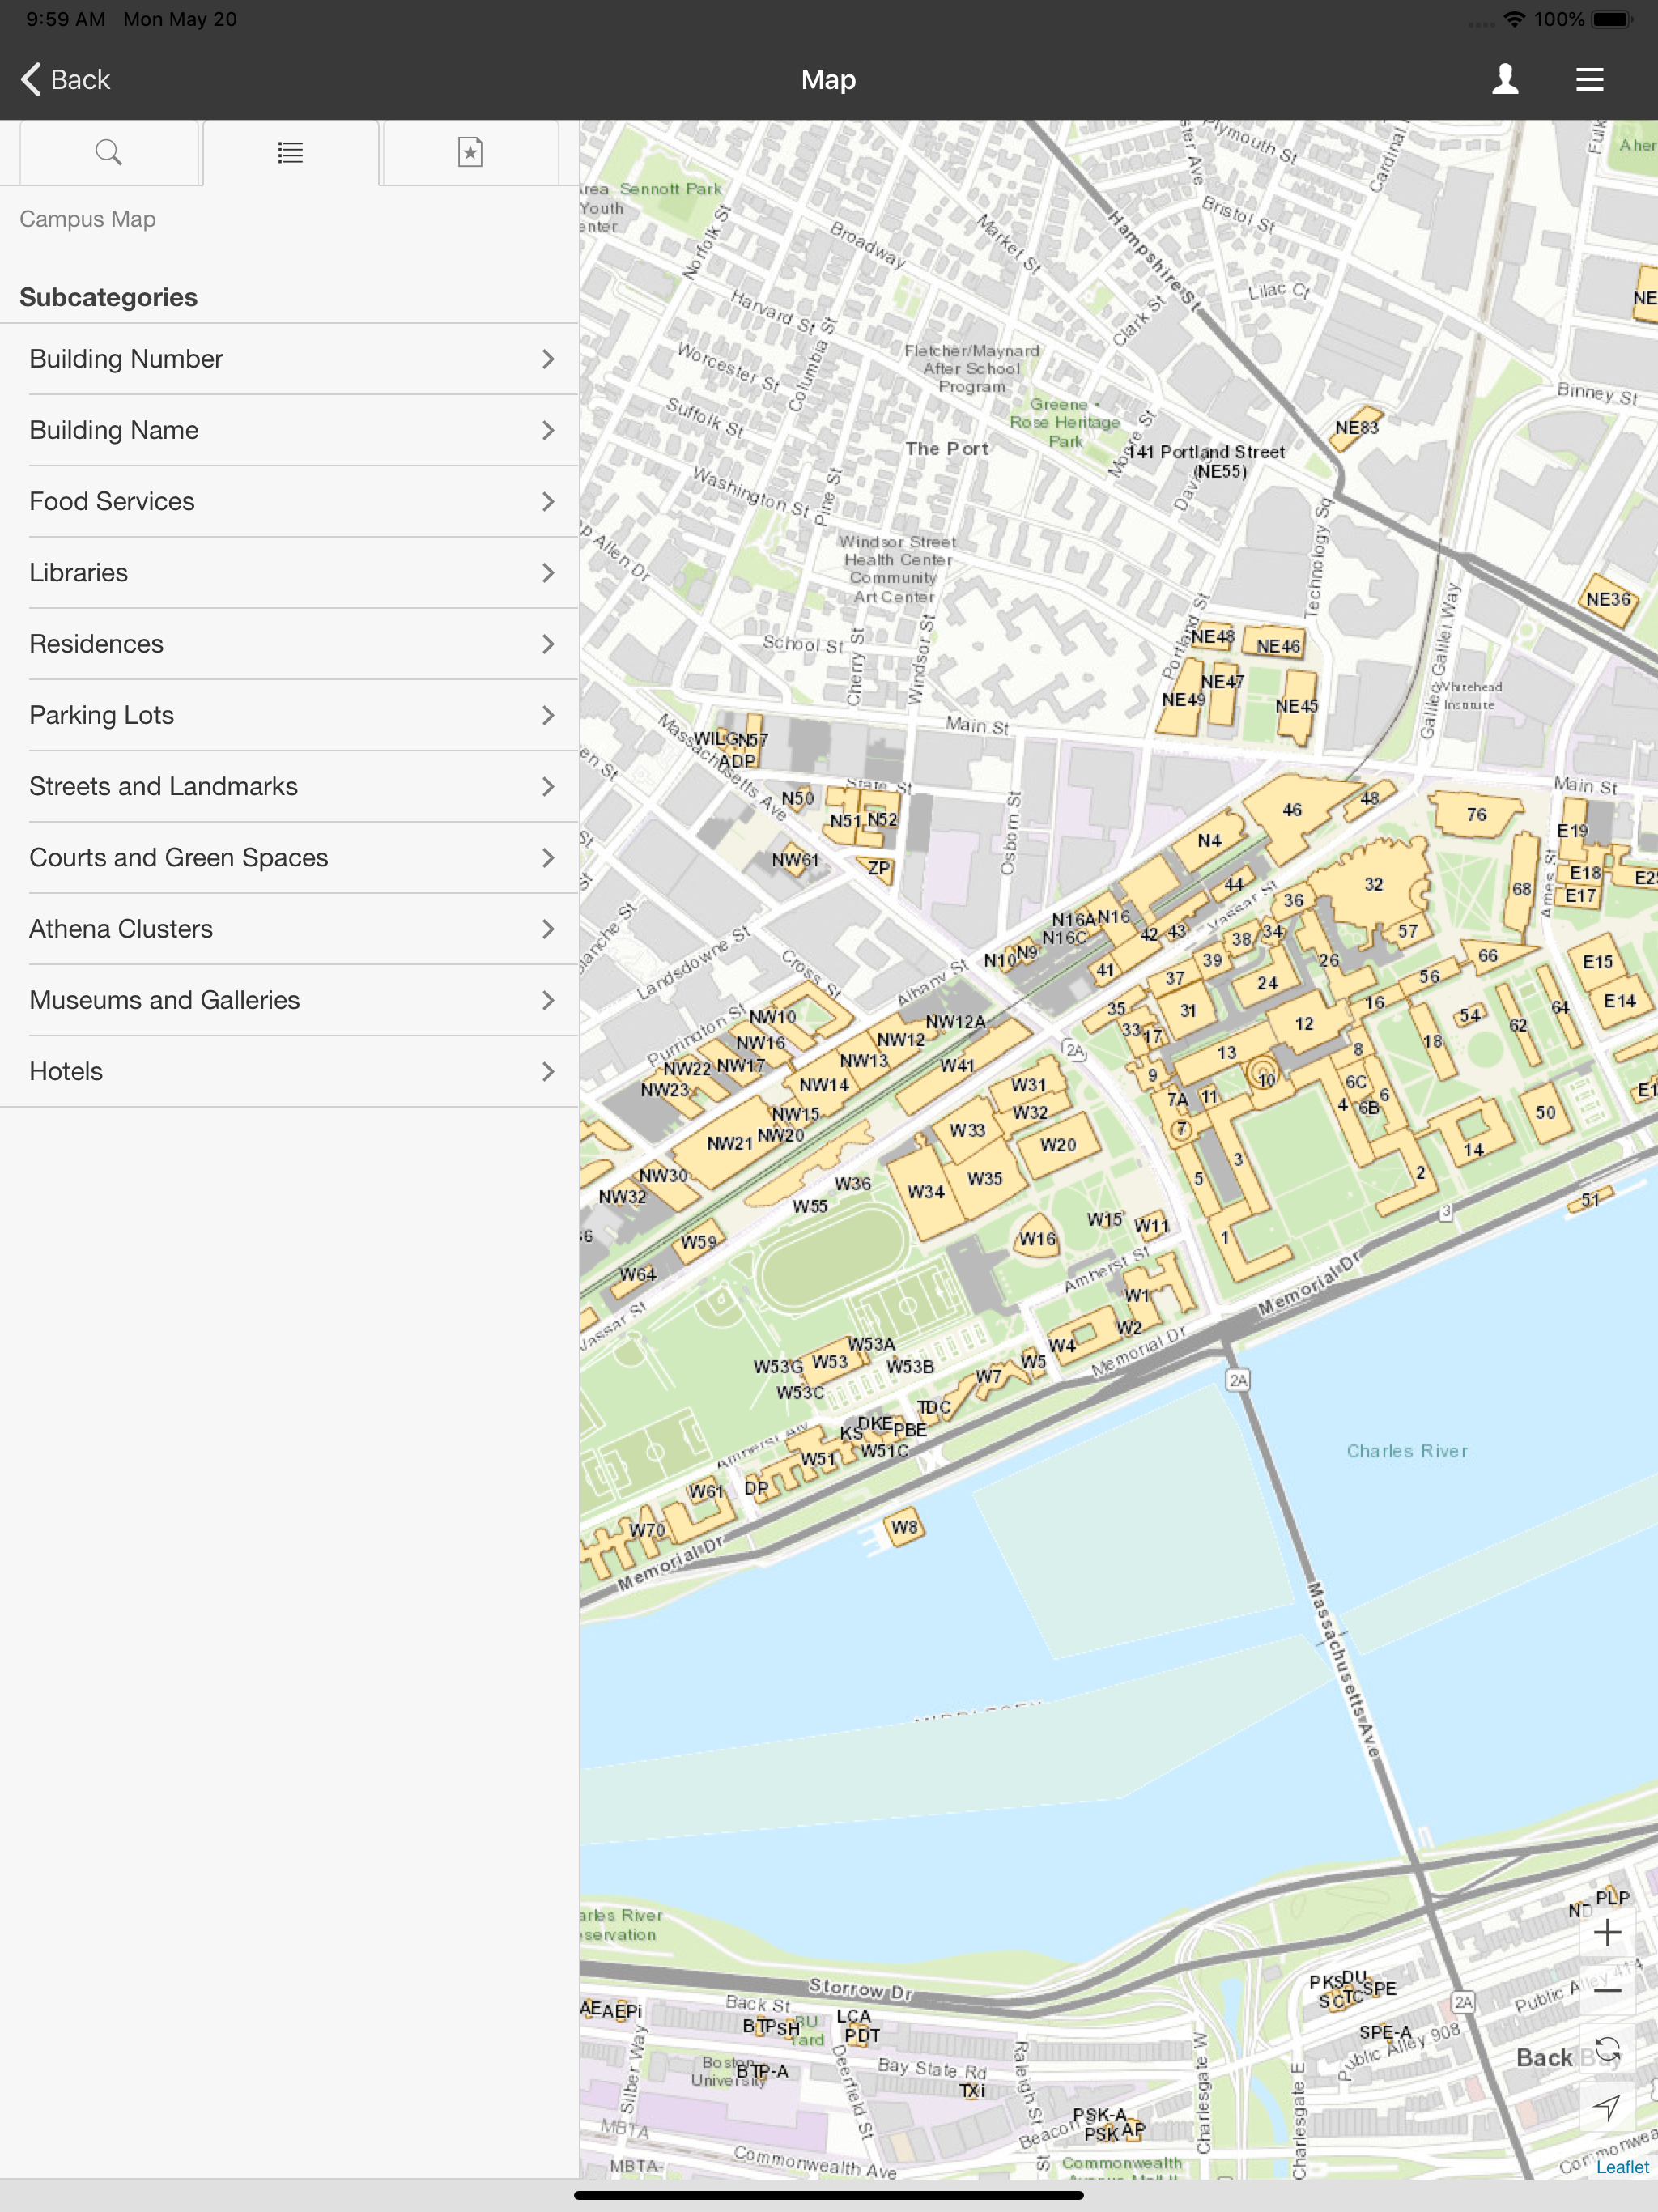
Task: Open the hamburger menu icon
Action: tap(1589, 79)
